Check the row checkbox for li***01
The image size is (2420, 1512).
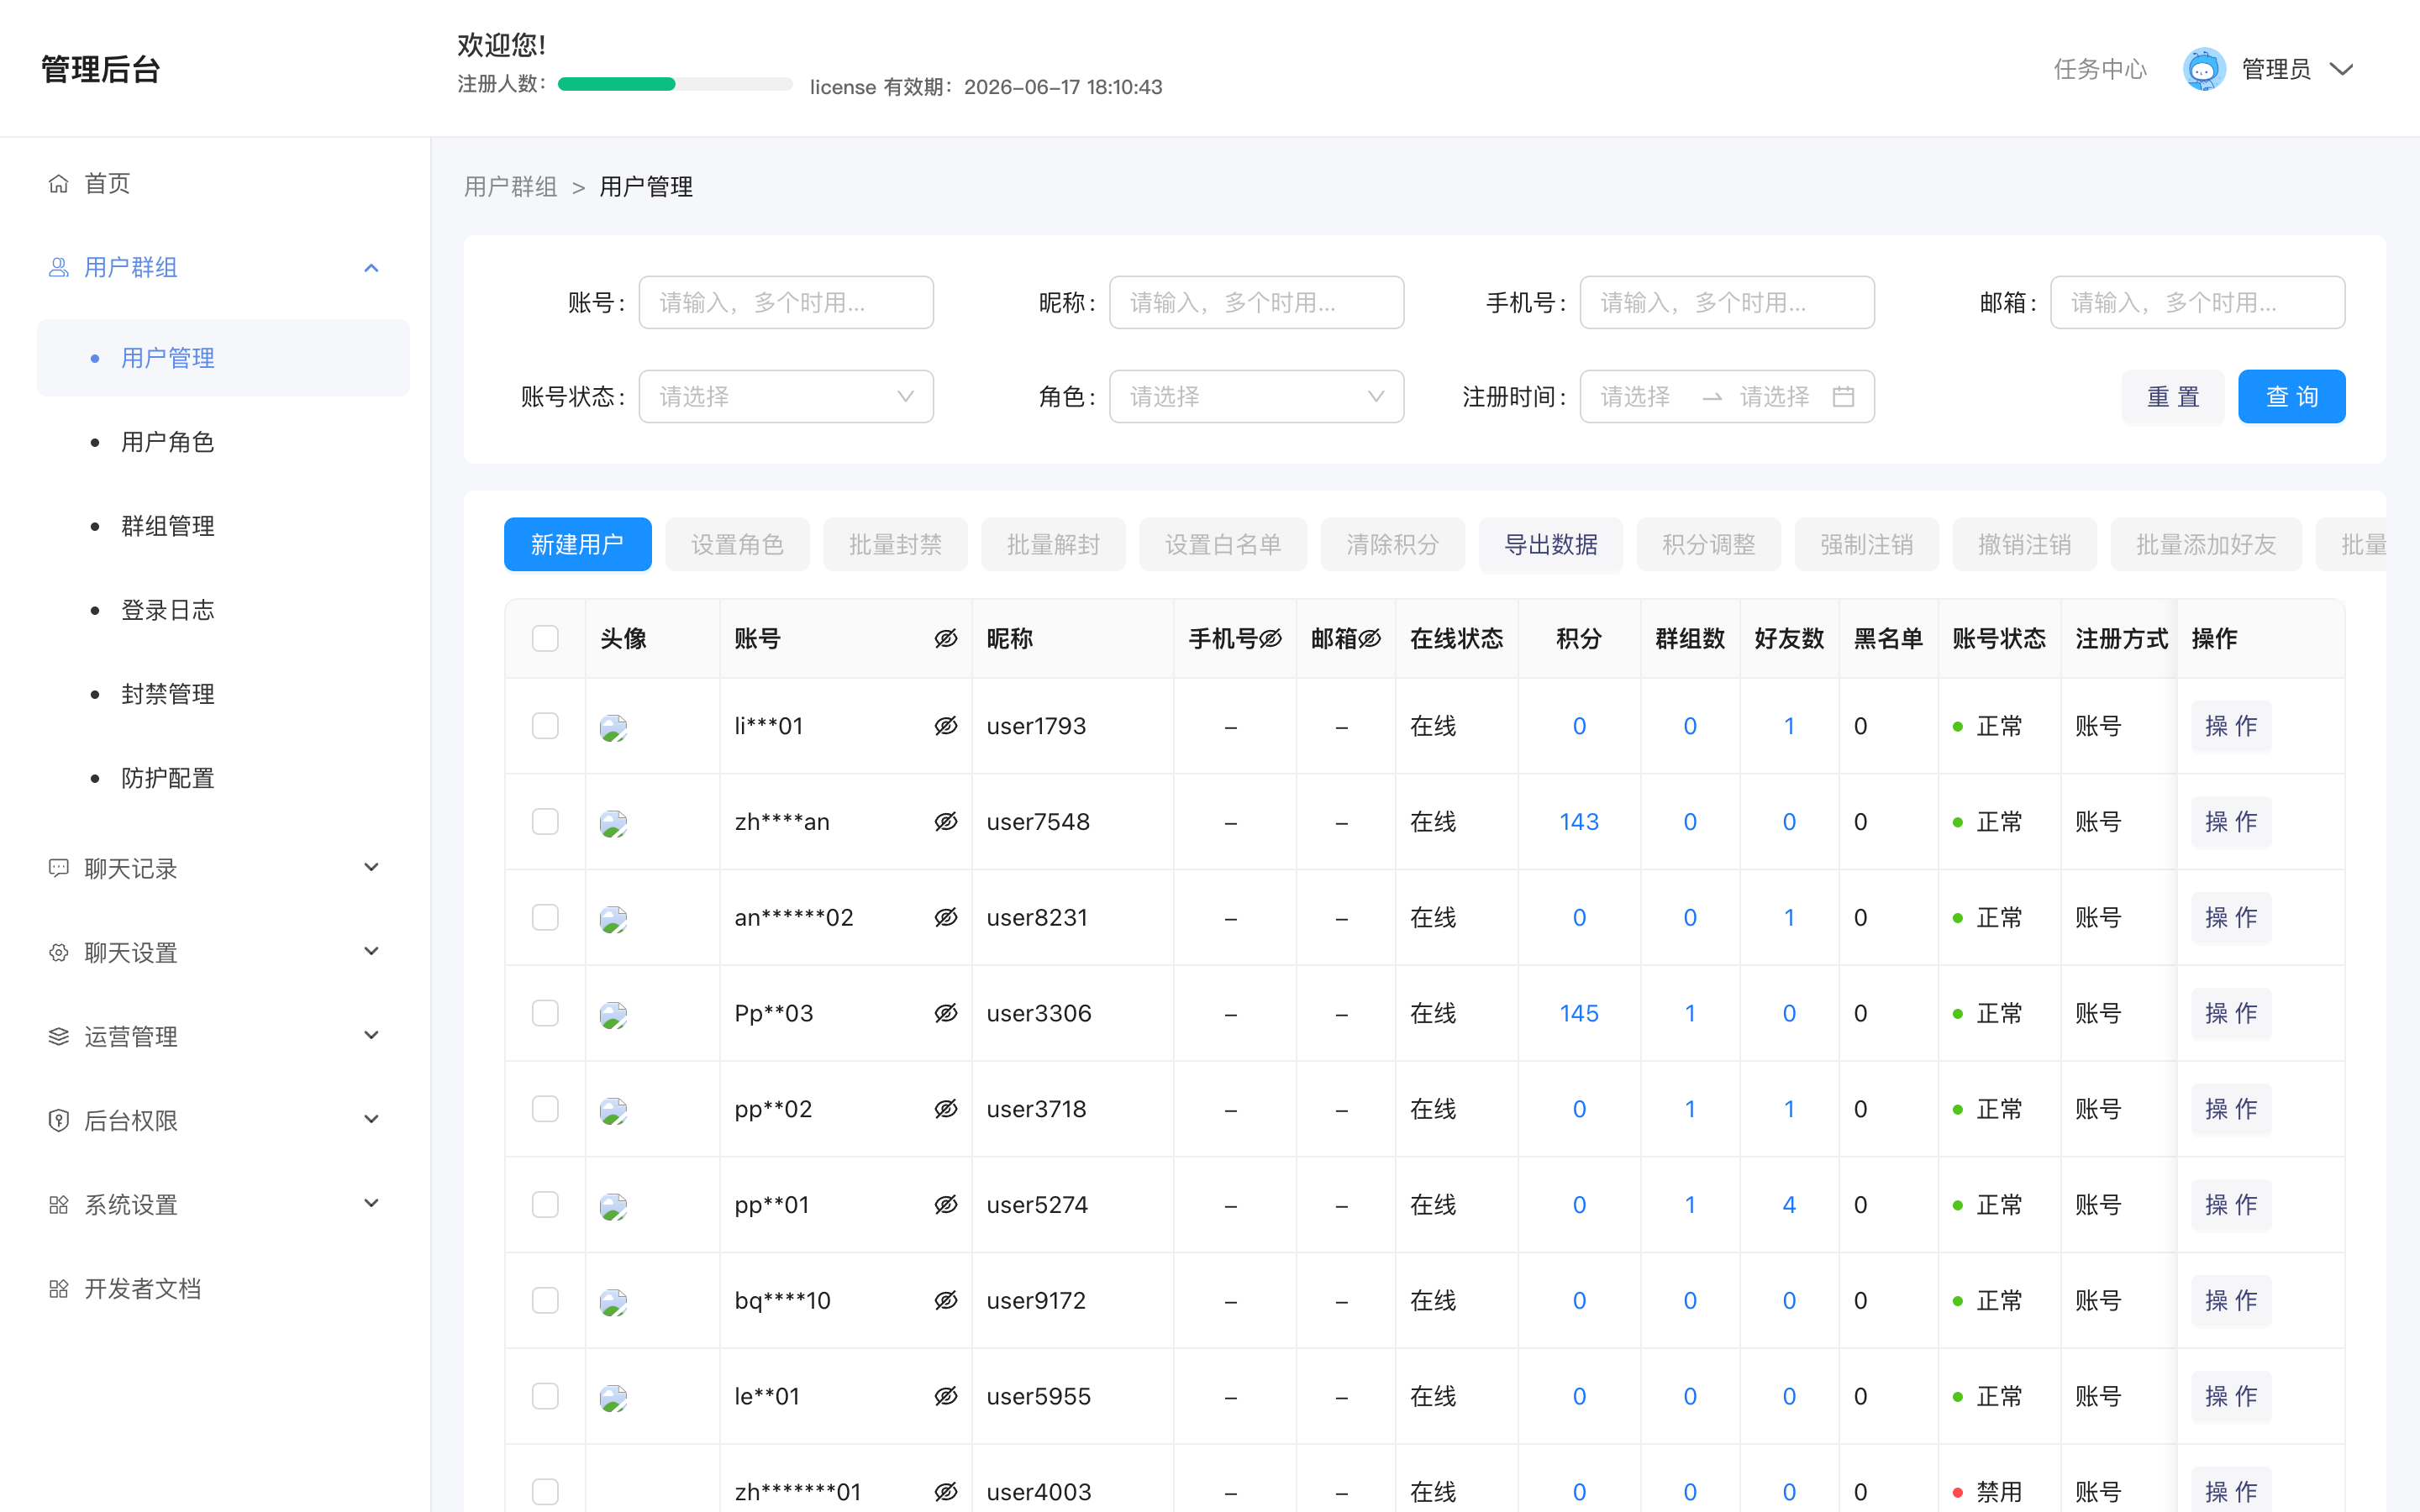pos(545,726)
